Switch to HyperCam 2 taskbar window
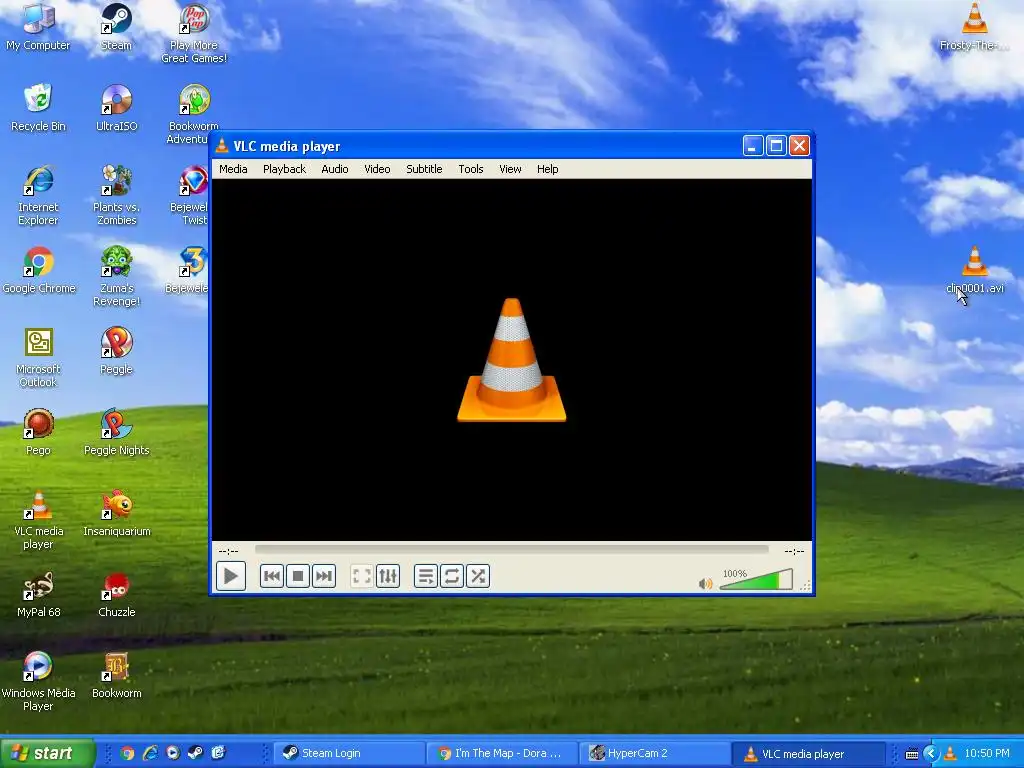 [x=654, y=753]
